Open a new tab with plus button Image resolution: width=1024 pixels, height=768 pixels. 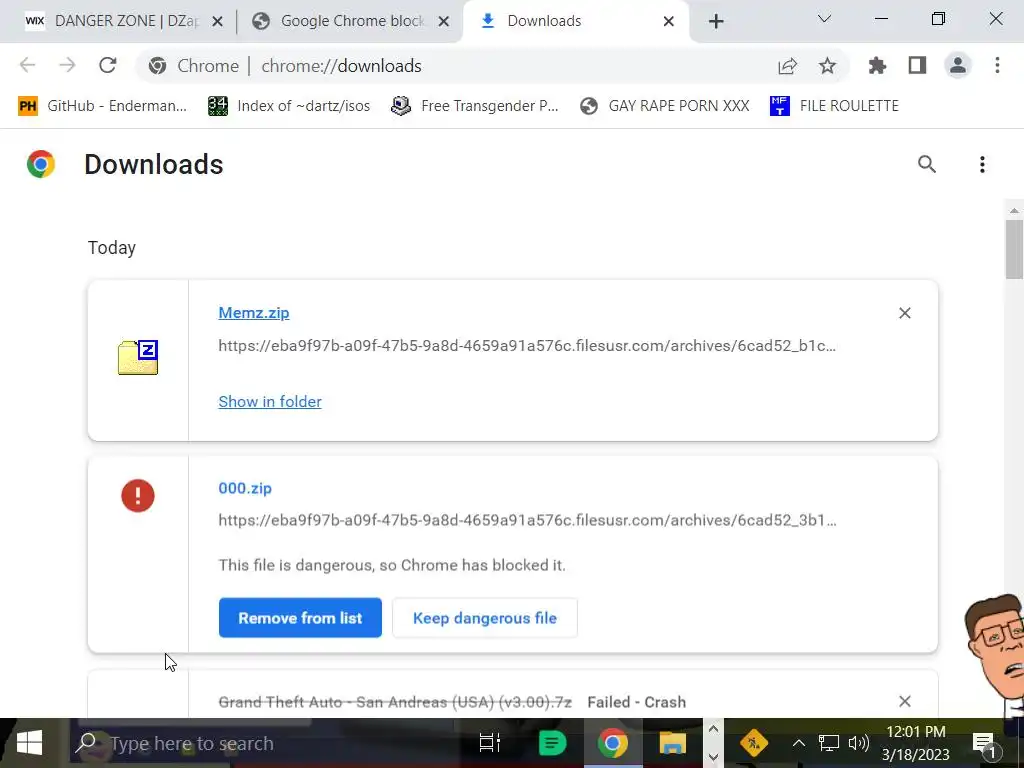coord(716,22)
